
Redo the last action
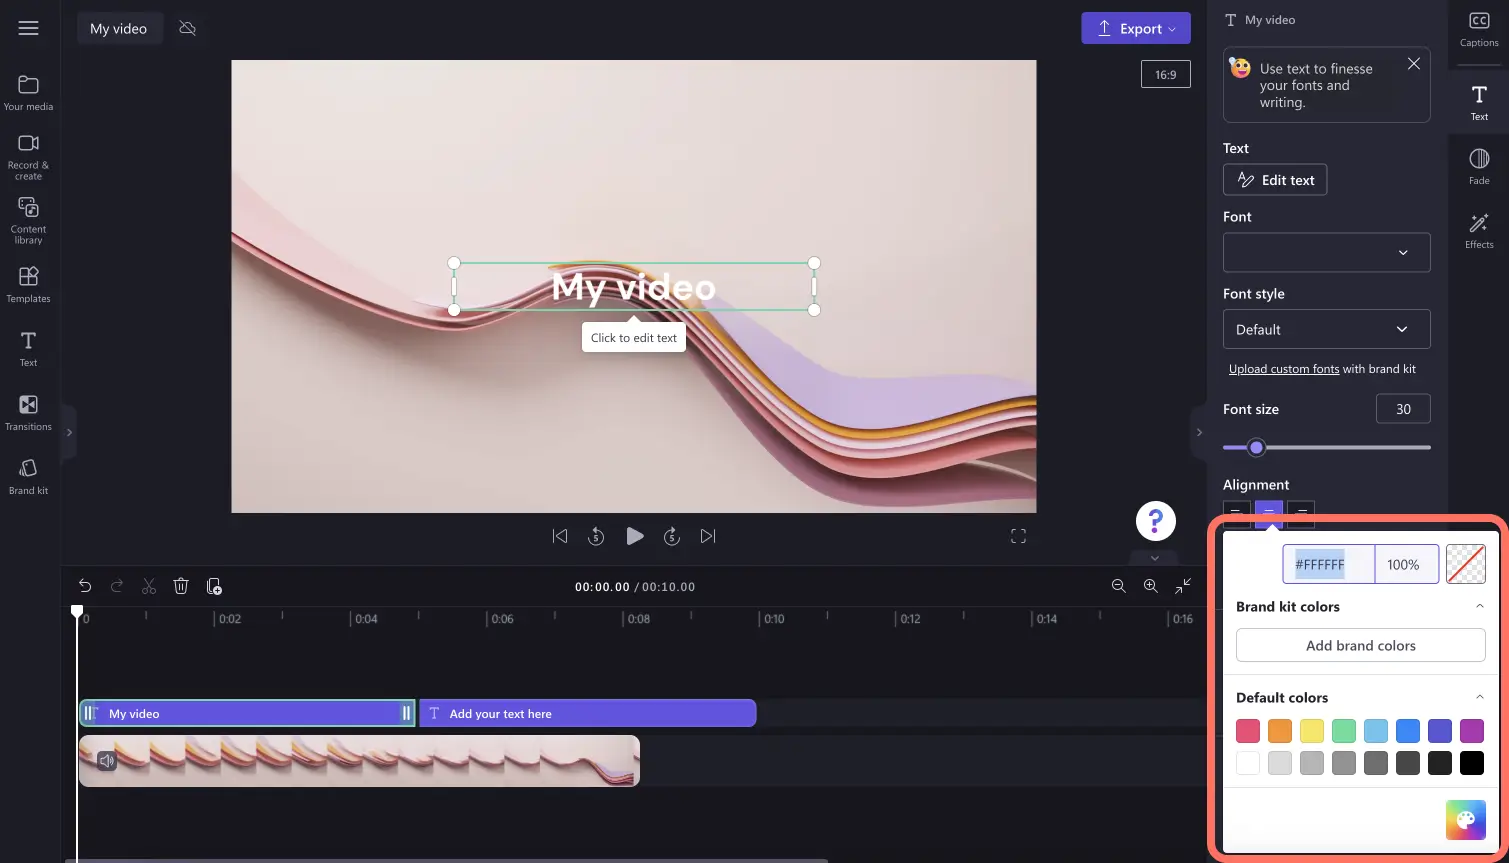(x=117, y=586)
